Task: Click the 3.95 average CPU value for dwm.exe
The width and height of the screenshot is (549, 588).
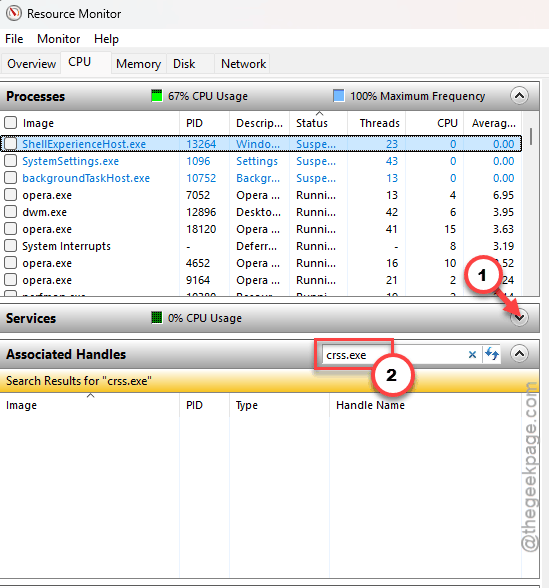Action: coord(503,212)
